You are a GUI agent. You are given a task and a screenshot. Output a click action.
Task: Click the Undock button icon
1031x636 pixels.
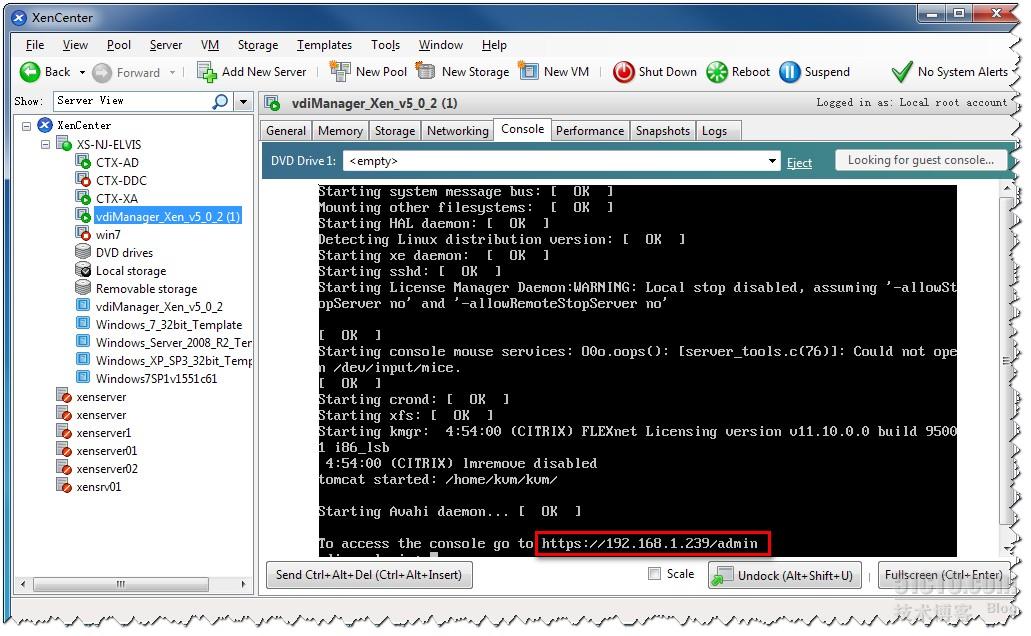[x=723, y=576]
